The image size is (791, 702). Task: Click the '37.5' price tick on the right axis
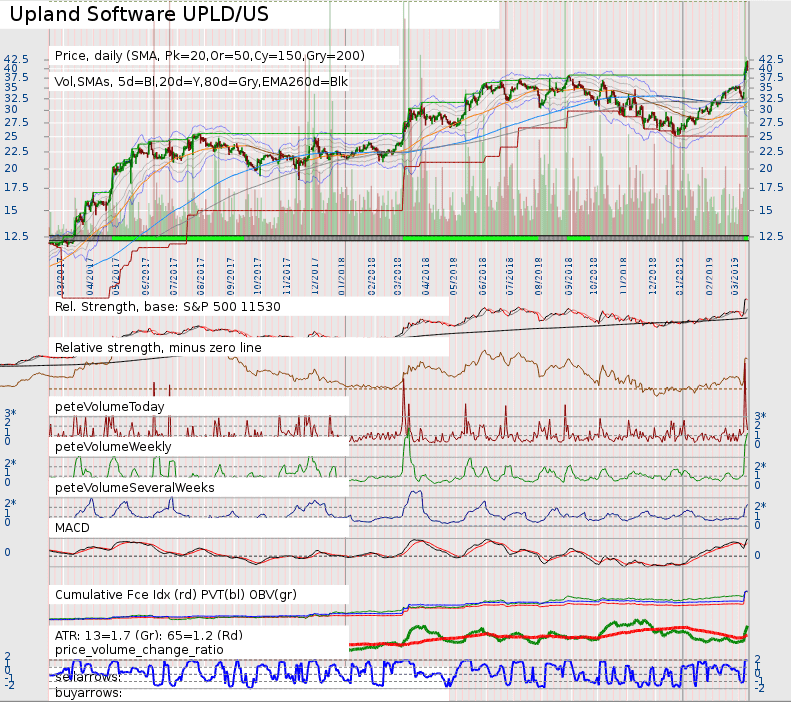coord(771,77)
